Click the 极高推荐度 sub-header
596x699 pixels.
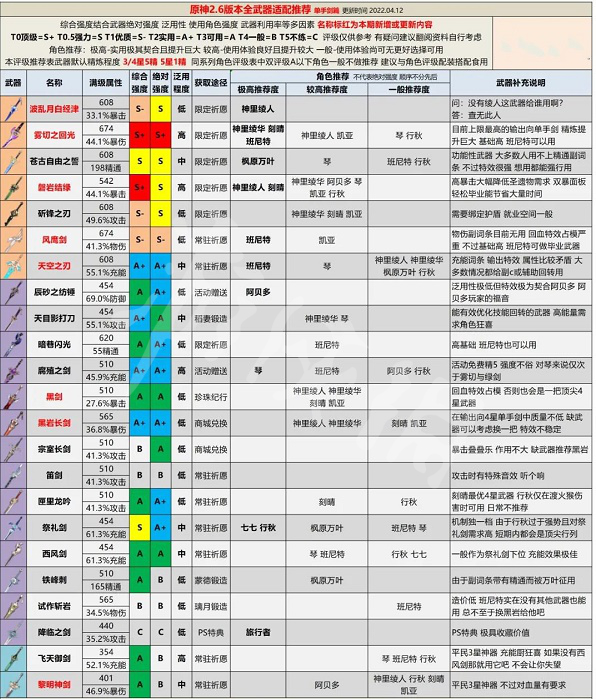pyautogui.click(x=258, y=90)
